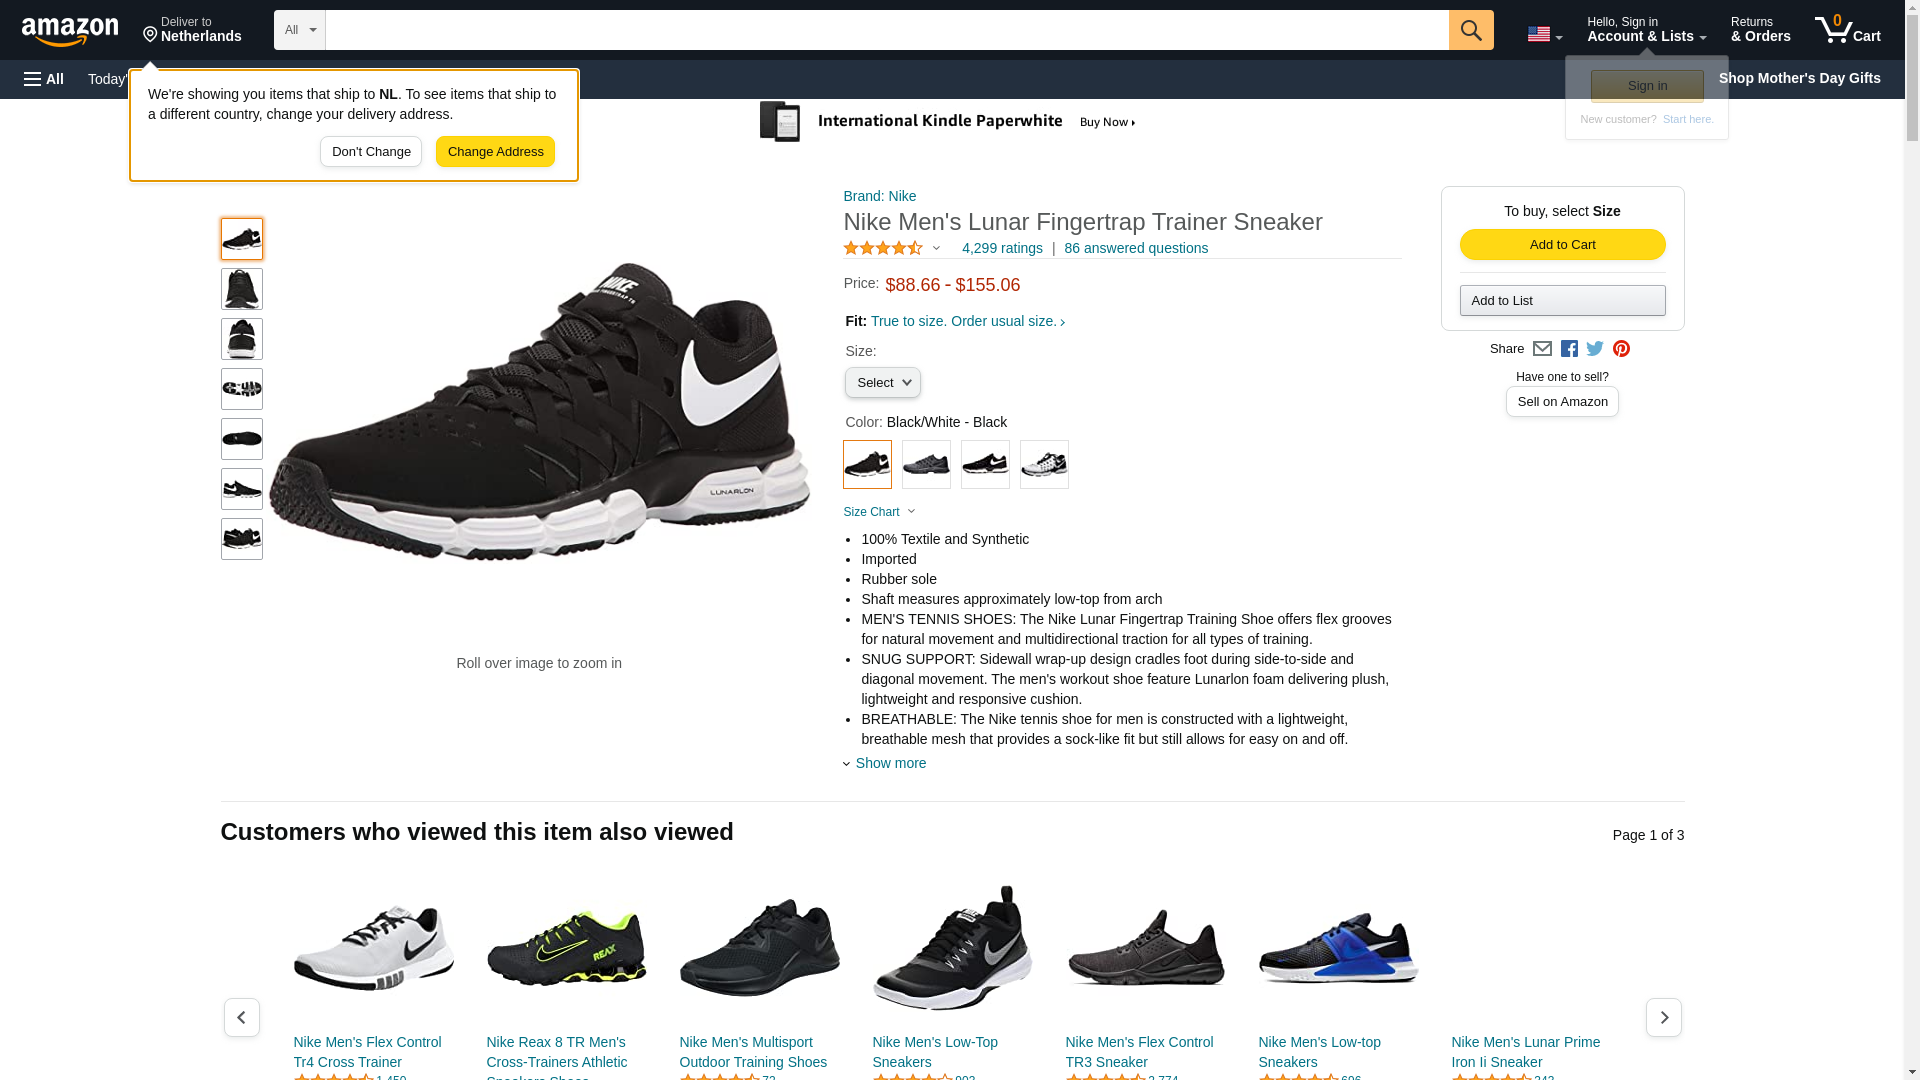Select the white color shoe swatch
This screenshot has width=1920, height=1080.
pos(1043,465)
